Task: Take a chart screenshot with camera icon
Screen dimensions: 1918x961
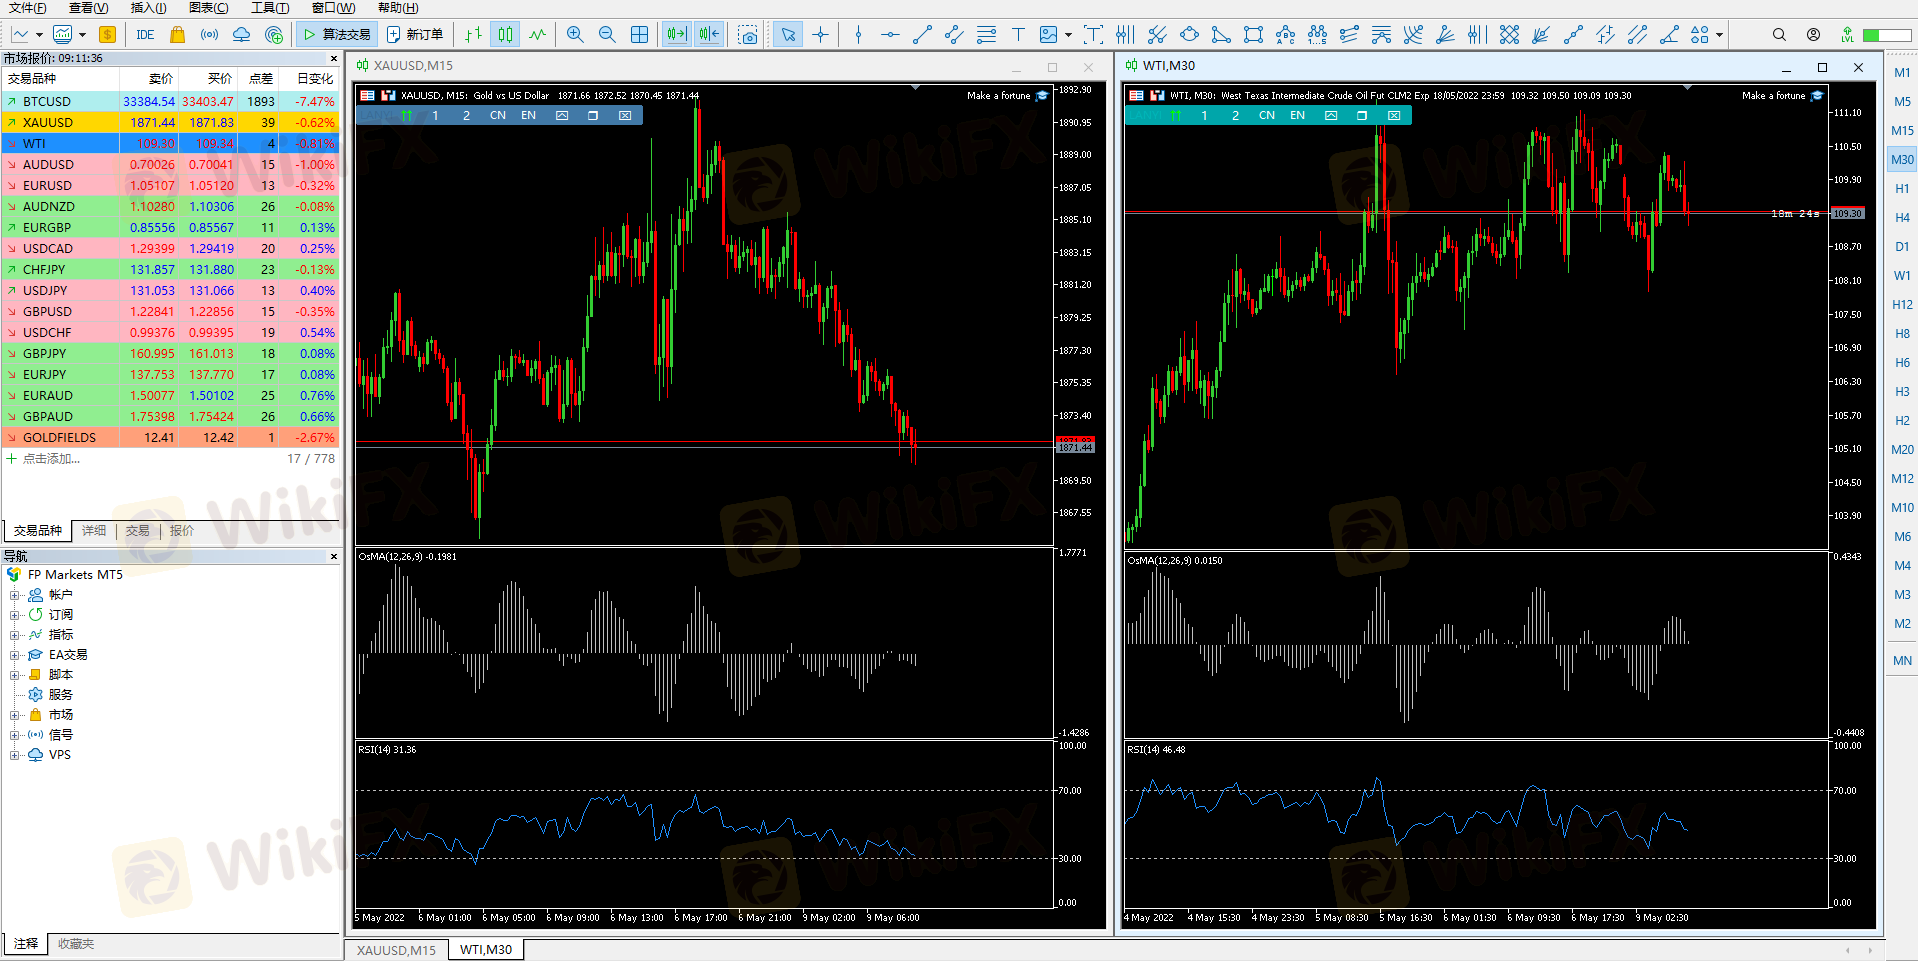Action: pyautogui.click(x=748, y=35)
